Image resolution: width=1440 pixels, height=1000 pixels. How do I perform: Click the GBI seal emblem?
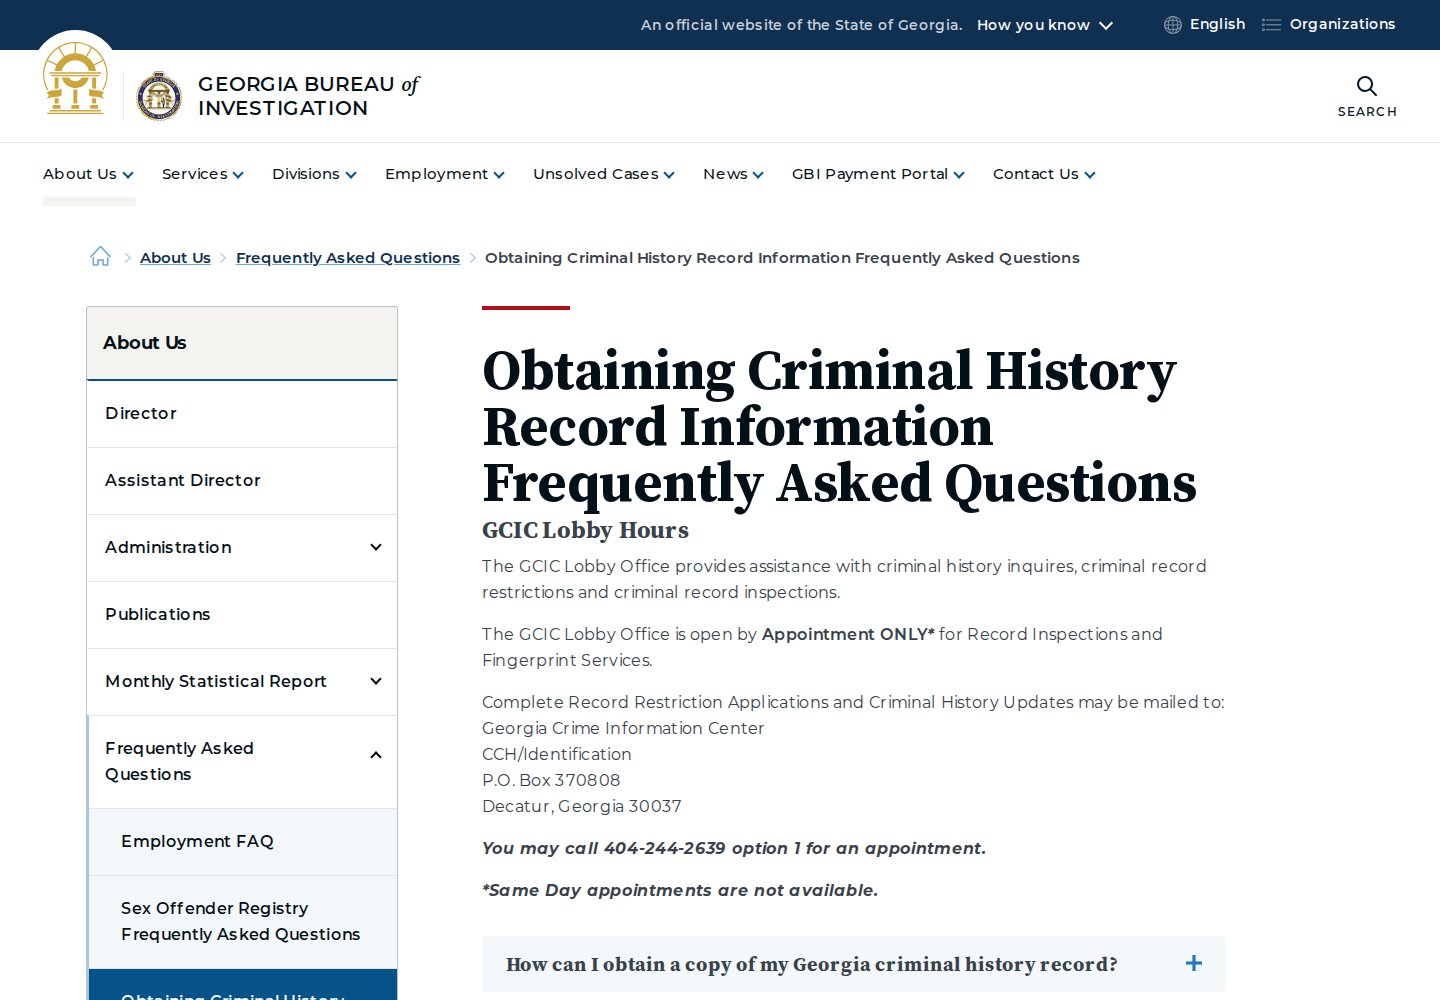click(x=159, y=96)
